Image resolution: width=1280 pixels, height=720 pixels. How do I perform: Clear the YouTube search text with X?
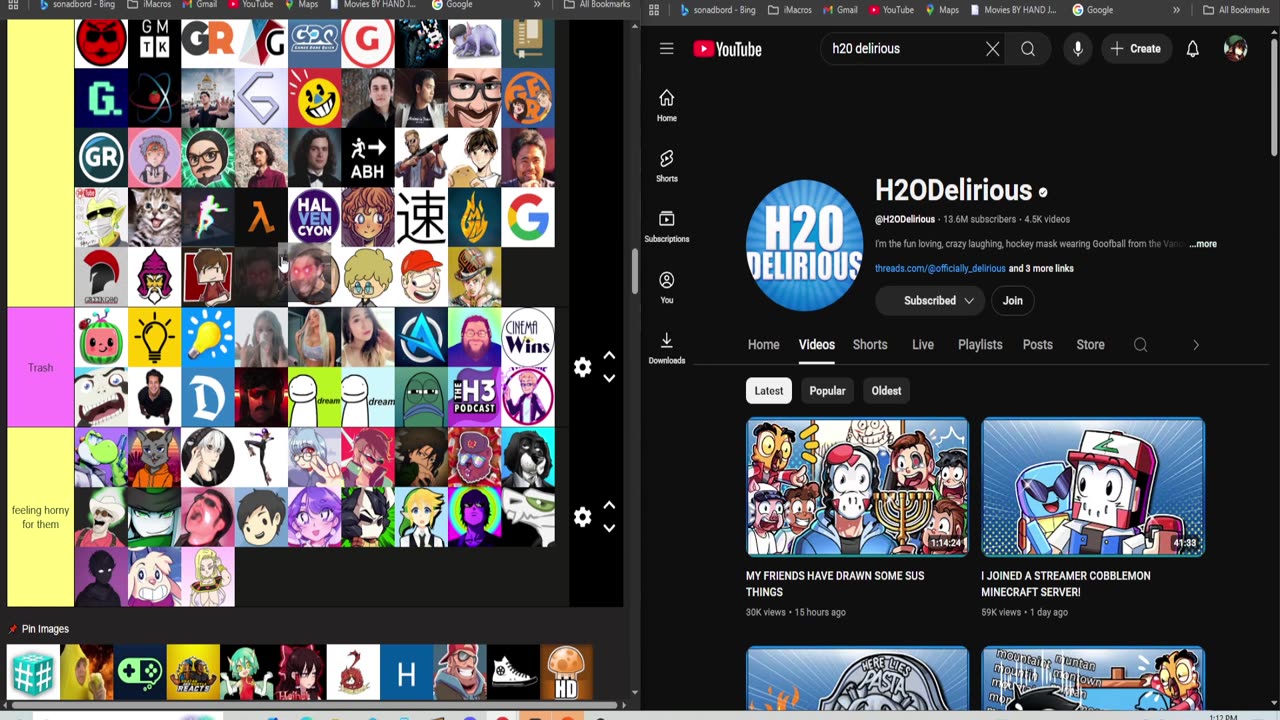(x=992, y=48)
